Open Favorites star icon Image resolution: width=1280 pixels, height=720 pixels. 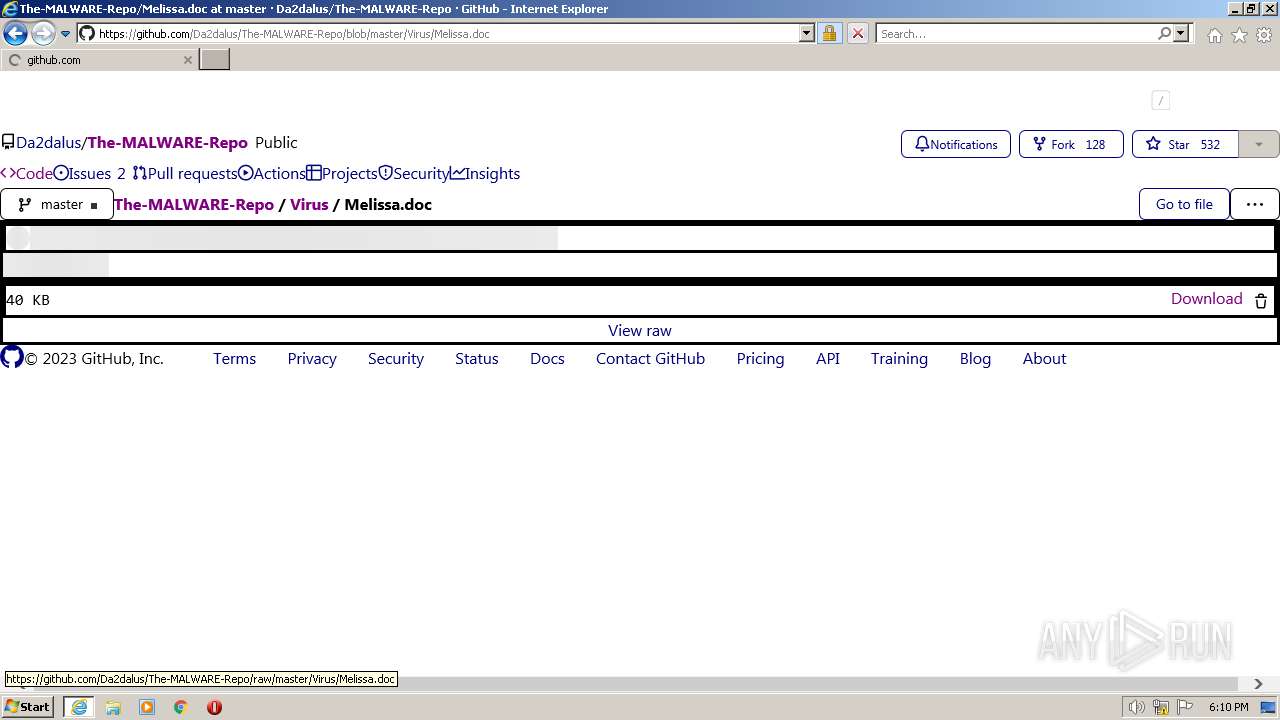[1239, 35]
